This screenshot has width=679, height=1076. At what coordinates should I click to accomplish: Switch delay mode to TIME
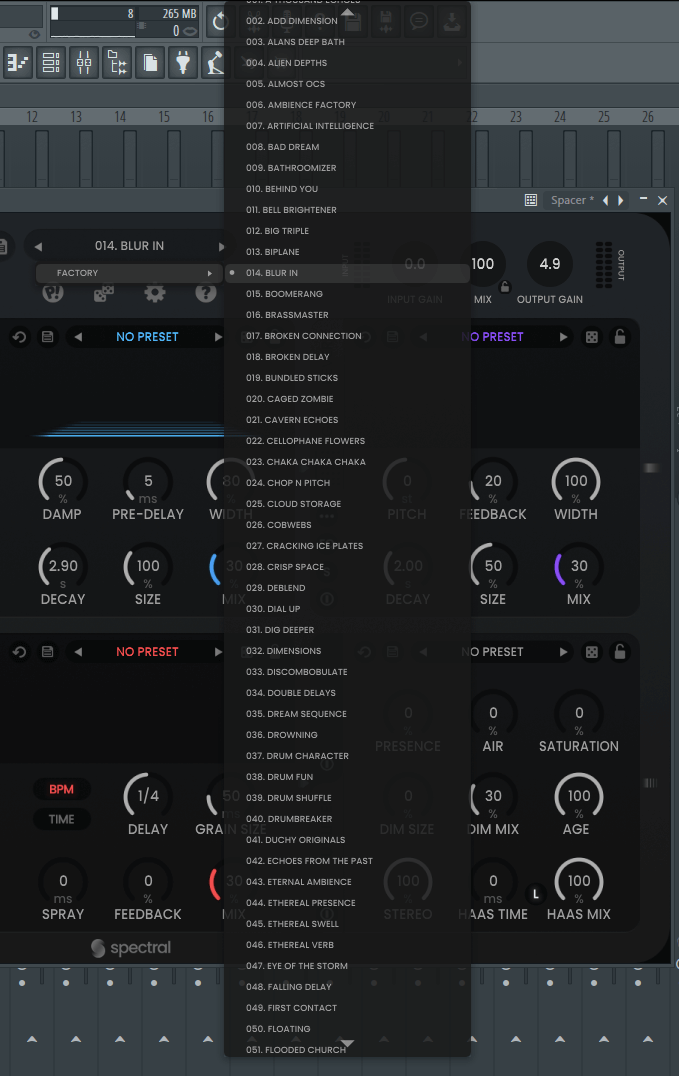pyautogui.click(x=61, y=819)
